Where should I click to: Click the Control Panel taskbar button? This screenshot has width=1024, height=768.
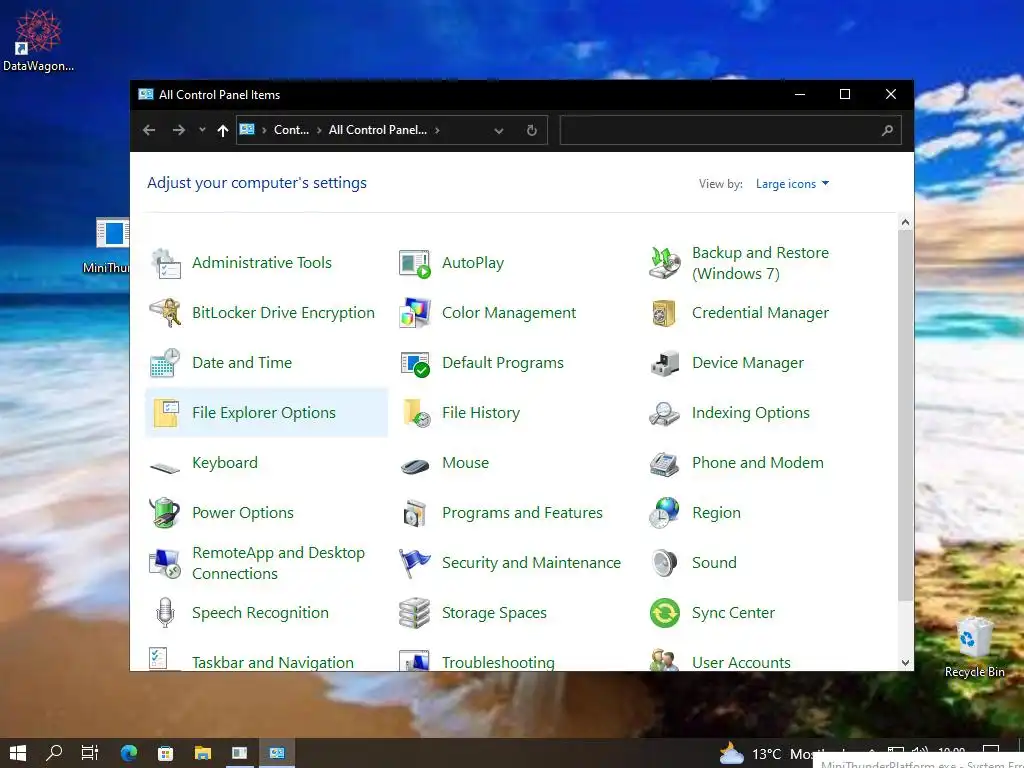277,753
